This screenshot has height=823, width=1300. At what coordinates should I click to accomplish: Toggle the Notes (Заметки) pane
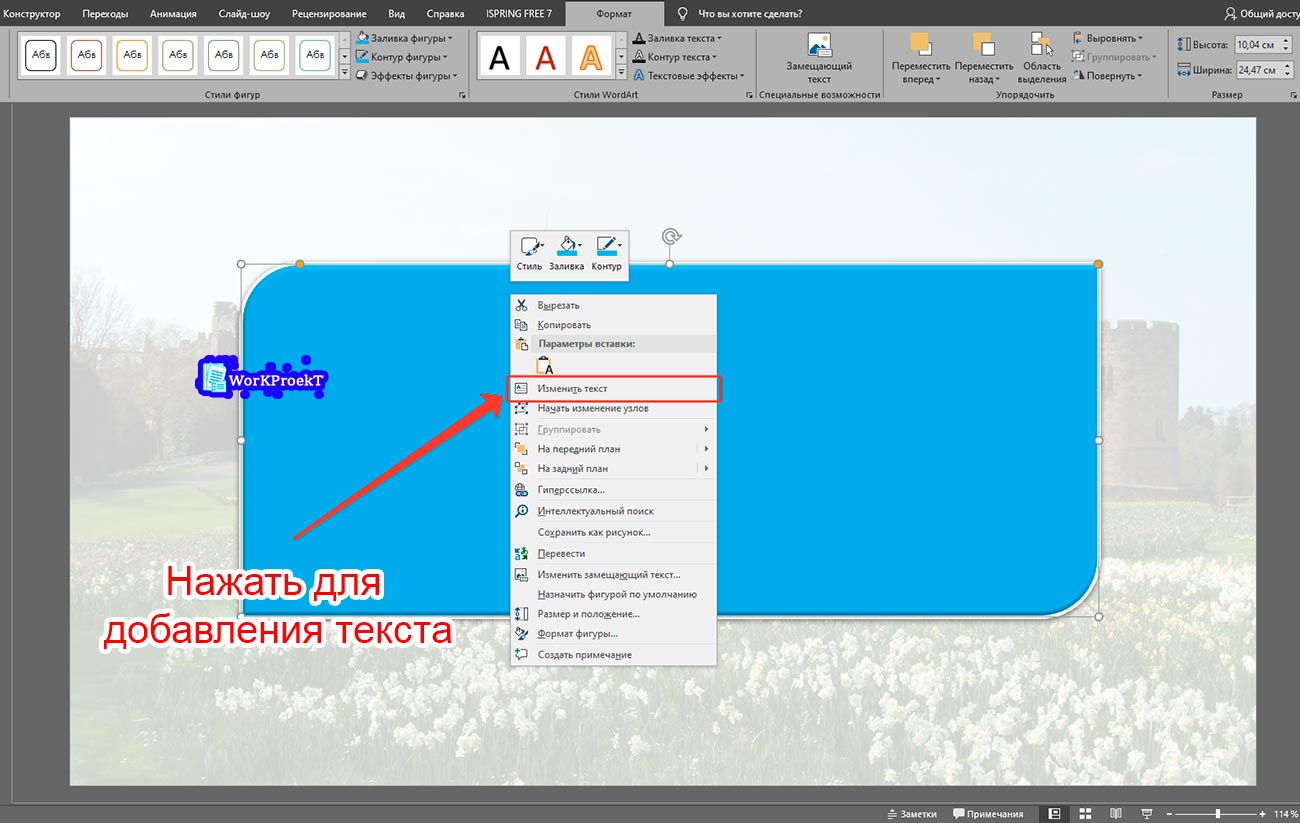[x=910, y=814]
